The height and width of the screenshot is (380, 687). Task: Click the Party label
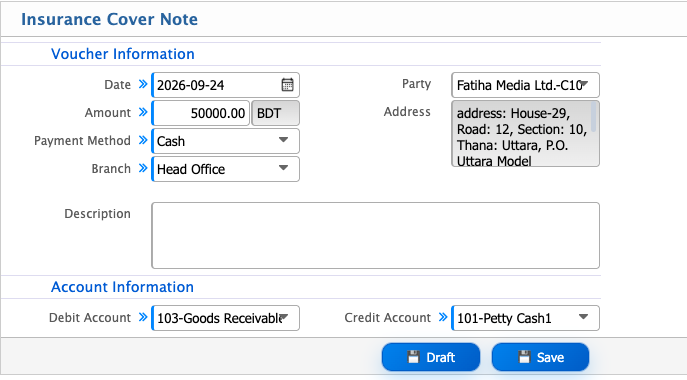click(x=417, y=84)
